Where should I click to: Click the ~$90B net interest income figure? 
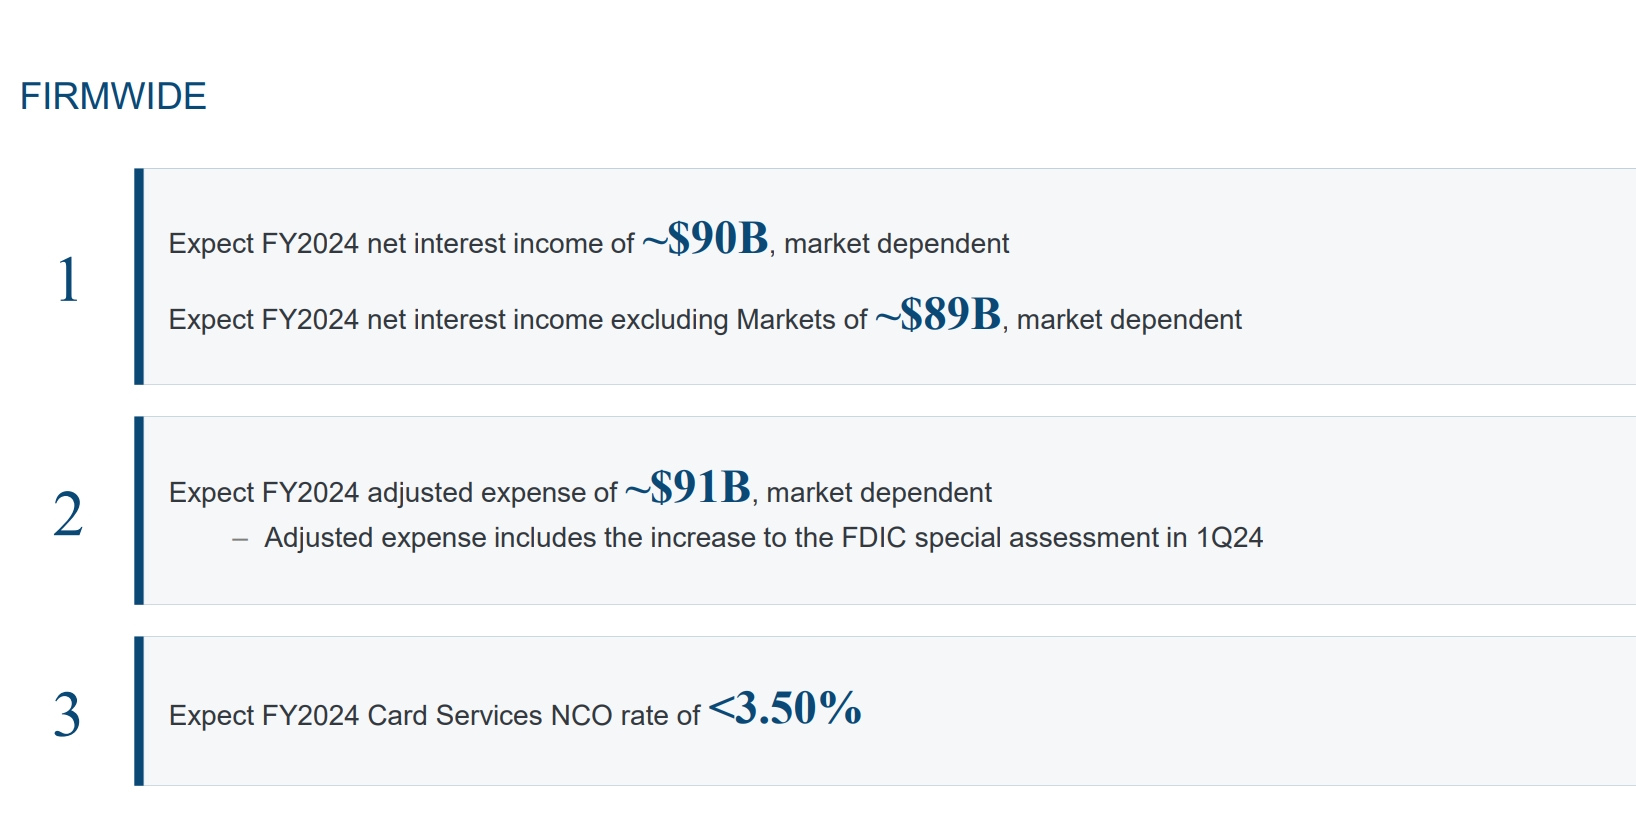705,239
